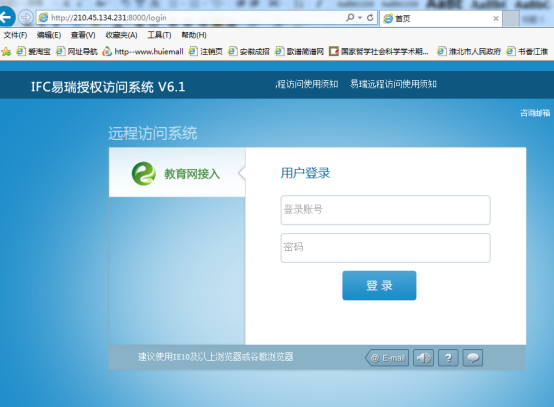Viewport: 554px width, 407px height.
Task: Click the refresh icon in address bar
Action: click(370, 17)
